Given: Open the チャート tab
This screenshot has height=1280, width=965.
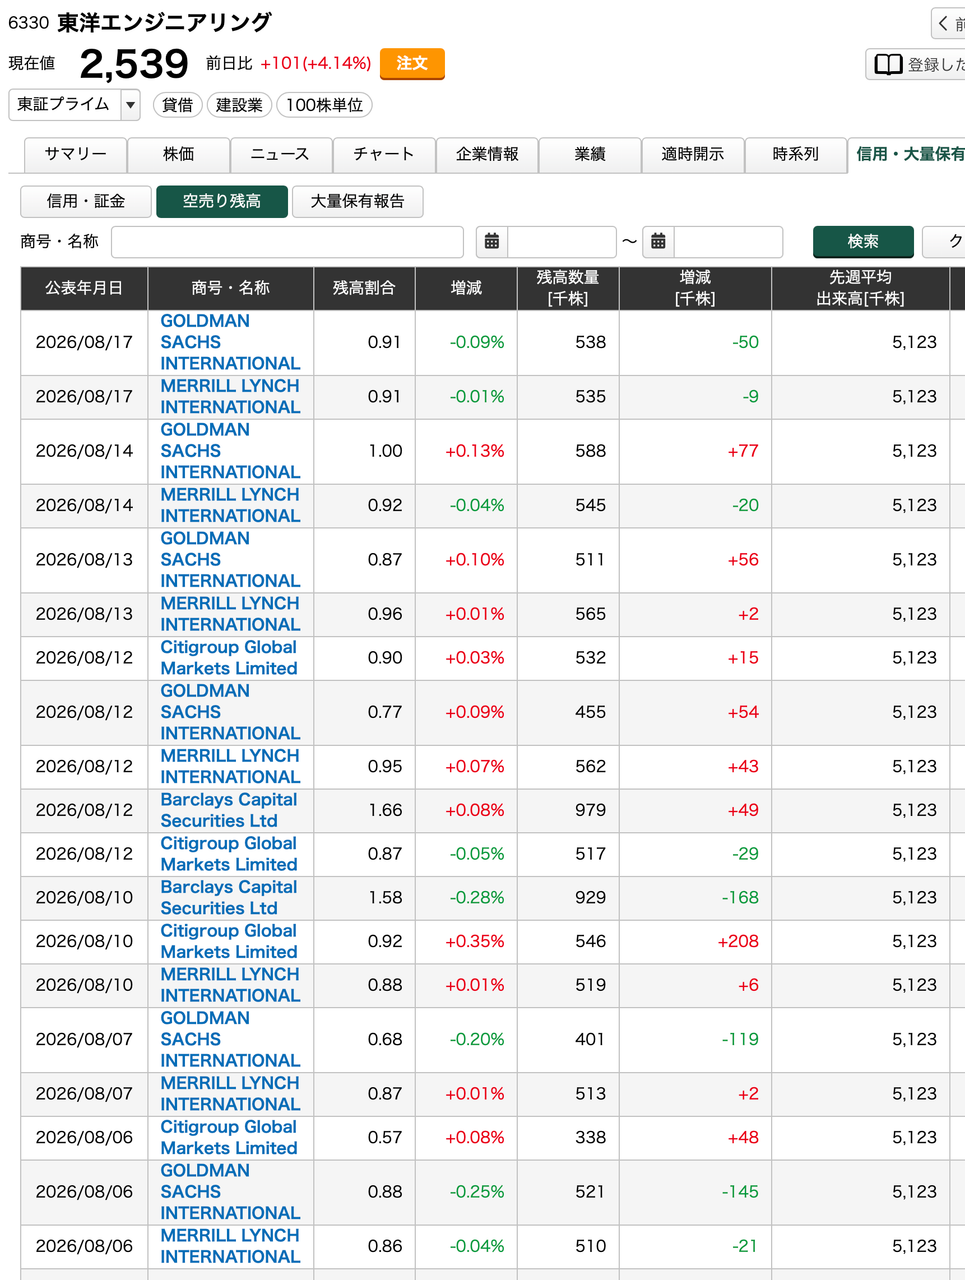Looking at the screenshot, I should coord(384,154).
